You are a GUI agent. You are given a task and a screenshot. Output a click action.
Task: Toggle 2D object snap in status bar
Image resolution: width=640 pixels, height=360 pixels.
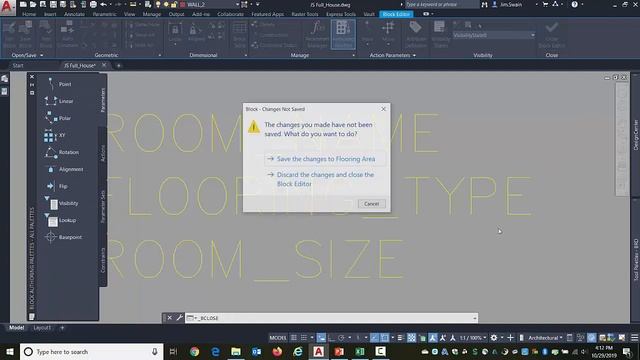384,338
